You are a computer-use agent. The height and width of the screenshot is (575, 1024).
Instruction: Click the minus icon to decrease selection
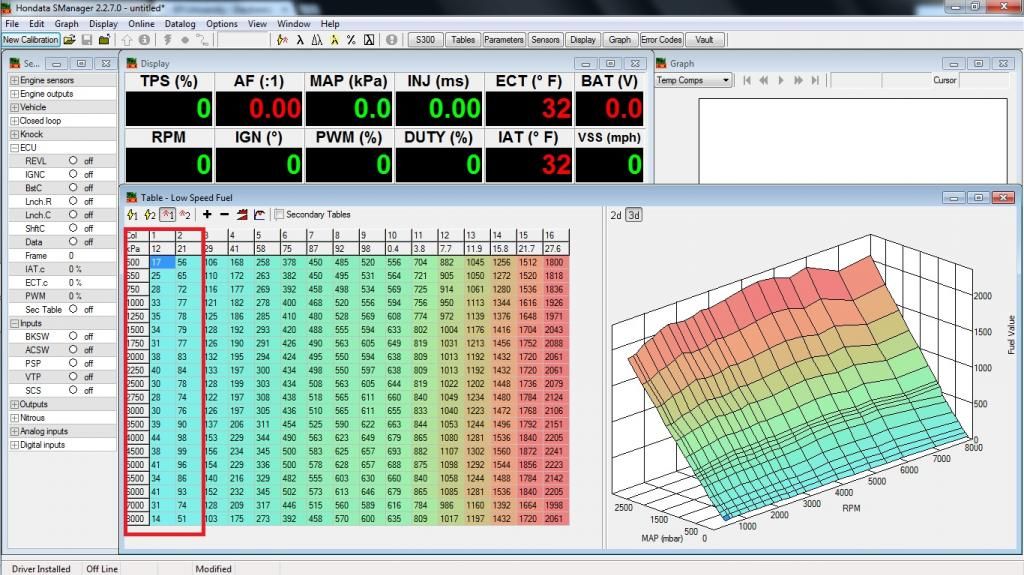pyautogui.click(x=224, y=214)
